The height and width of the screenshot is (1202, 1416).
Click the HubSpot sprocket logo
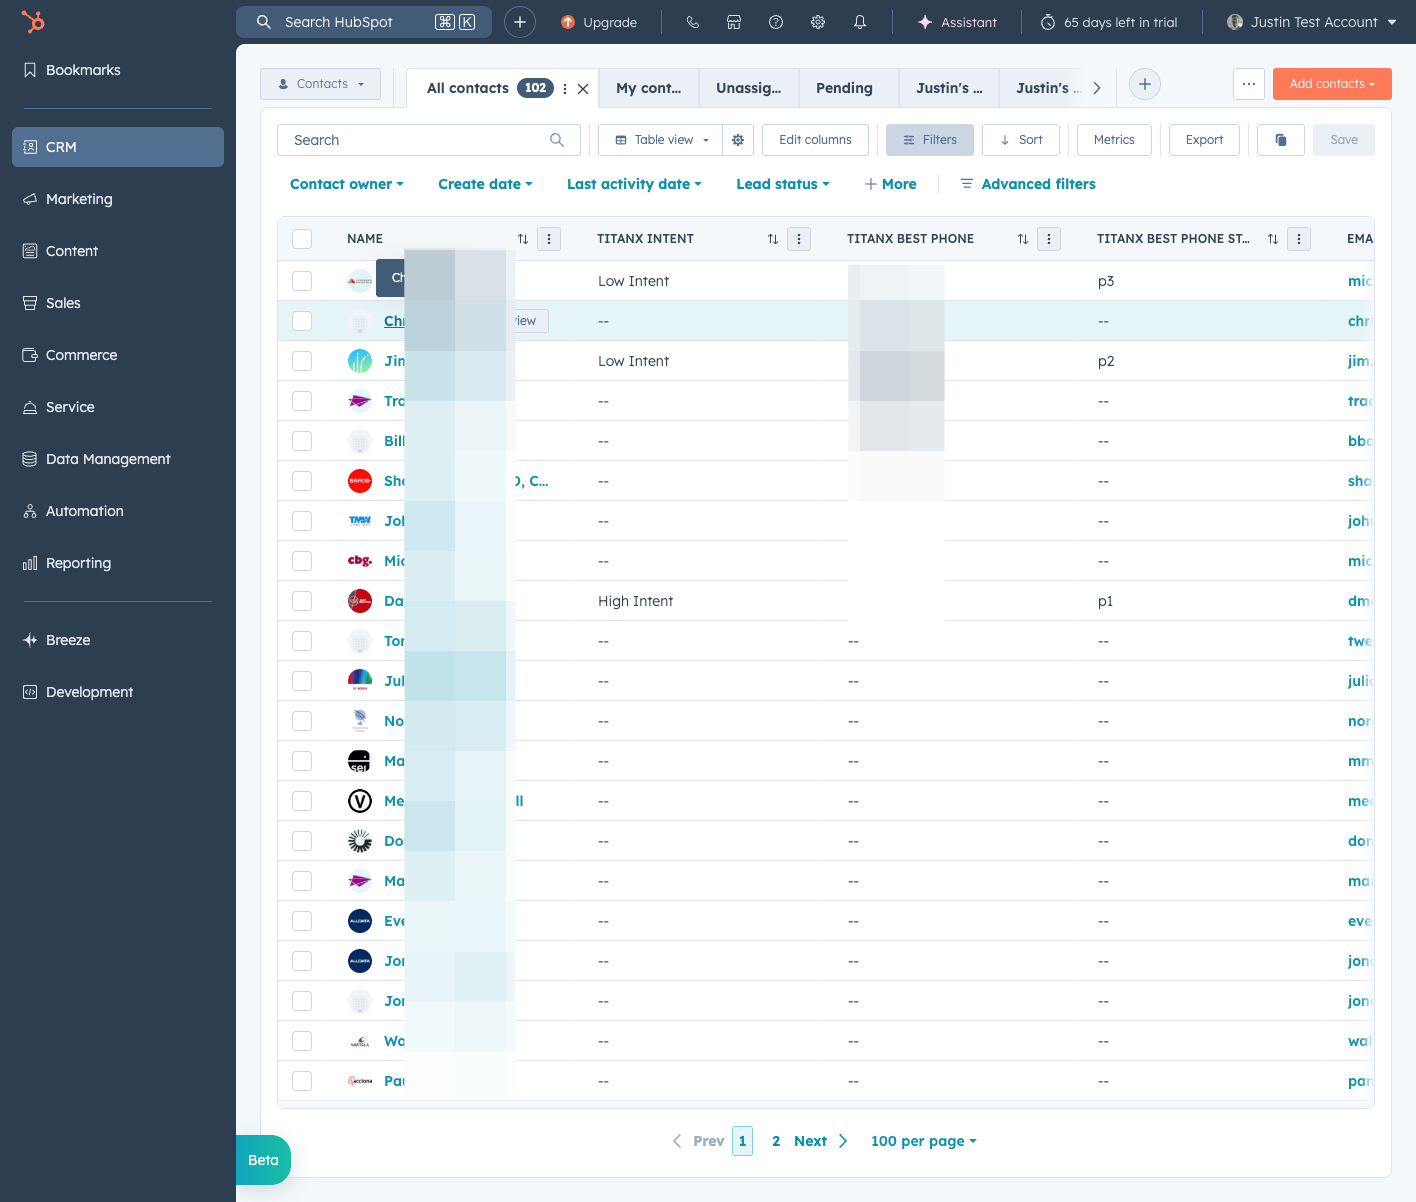point(33,21)
